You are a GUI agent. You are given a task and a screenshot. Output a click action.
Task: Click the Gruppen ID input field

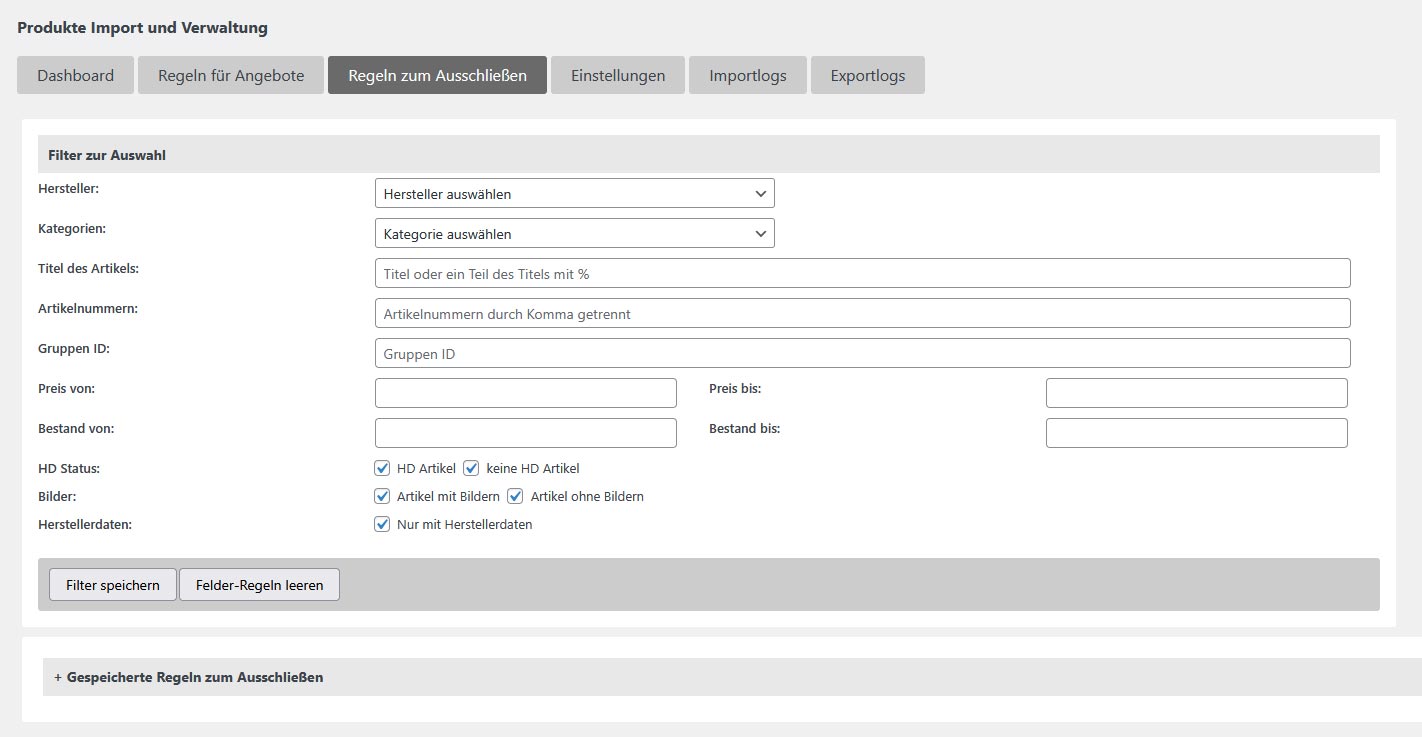click(862, 353)
